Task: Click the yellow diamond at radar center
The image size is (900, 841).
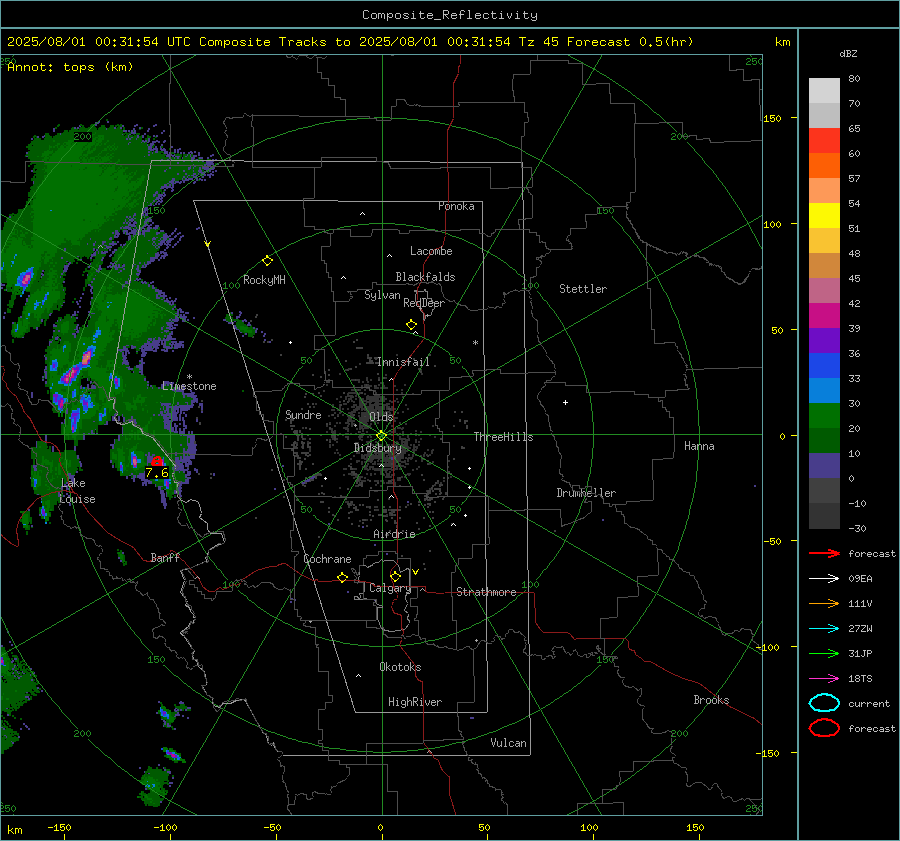Action: (x=381, y=436)
